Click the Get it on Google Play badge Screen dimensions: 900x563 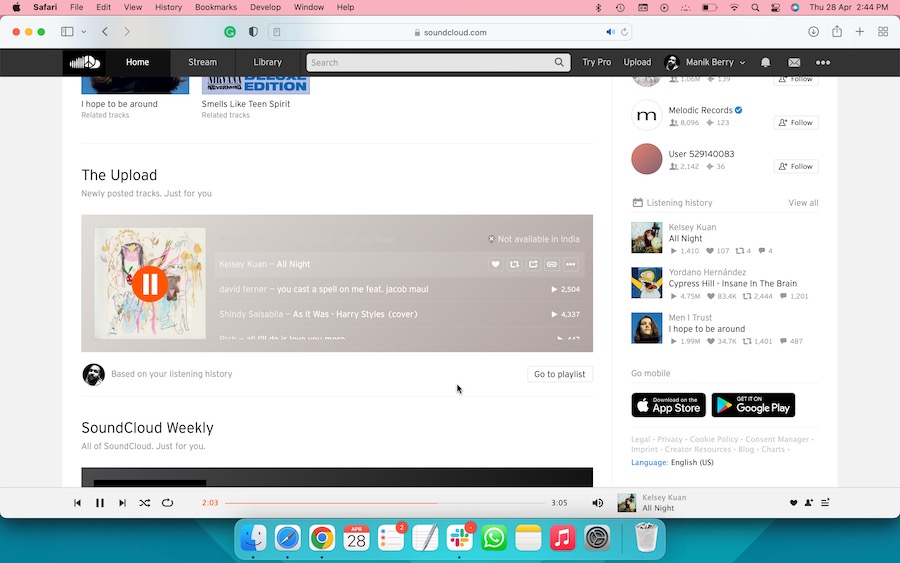[753, 405]
